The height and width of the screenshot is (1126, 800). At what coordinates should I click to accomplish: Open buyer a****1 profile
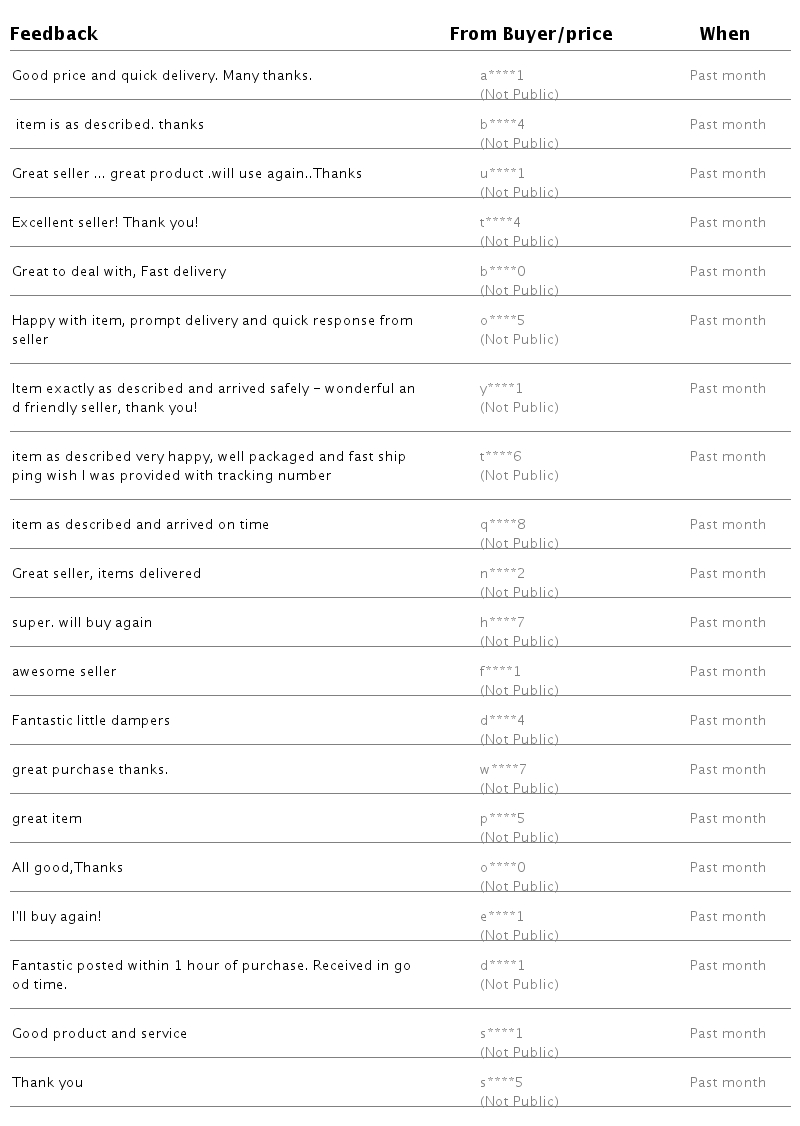pos(502,76)
